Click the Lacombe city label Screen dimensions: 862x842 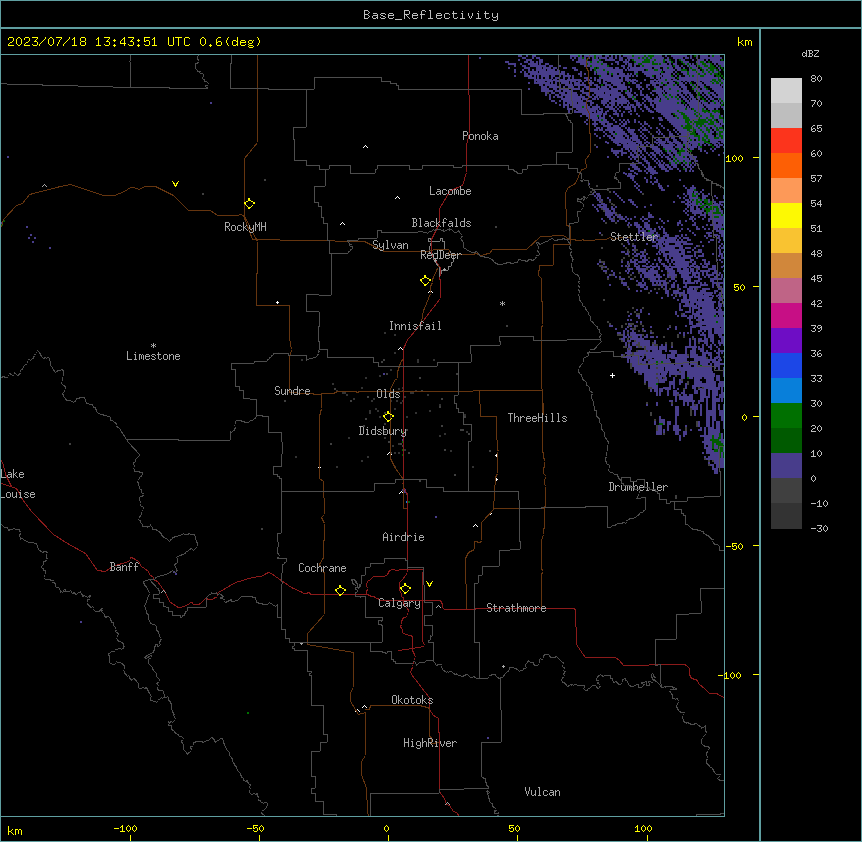(x=450, y=191)
